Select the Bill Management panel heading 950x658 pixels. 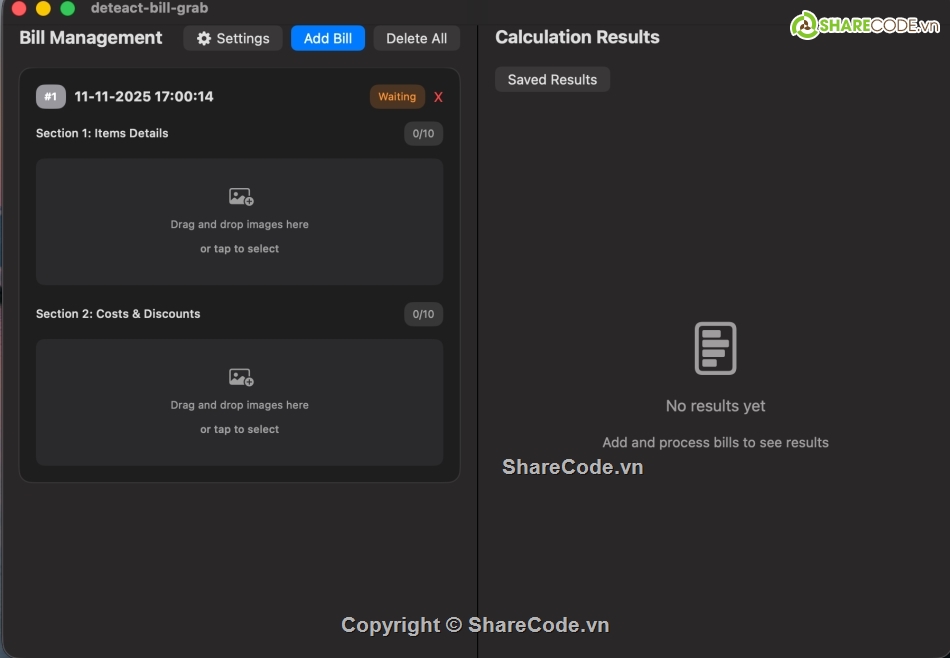pyautogui.click(x=90, y=38)
